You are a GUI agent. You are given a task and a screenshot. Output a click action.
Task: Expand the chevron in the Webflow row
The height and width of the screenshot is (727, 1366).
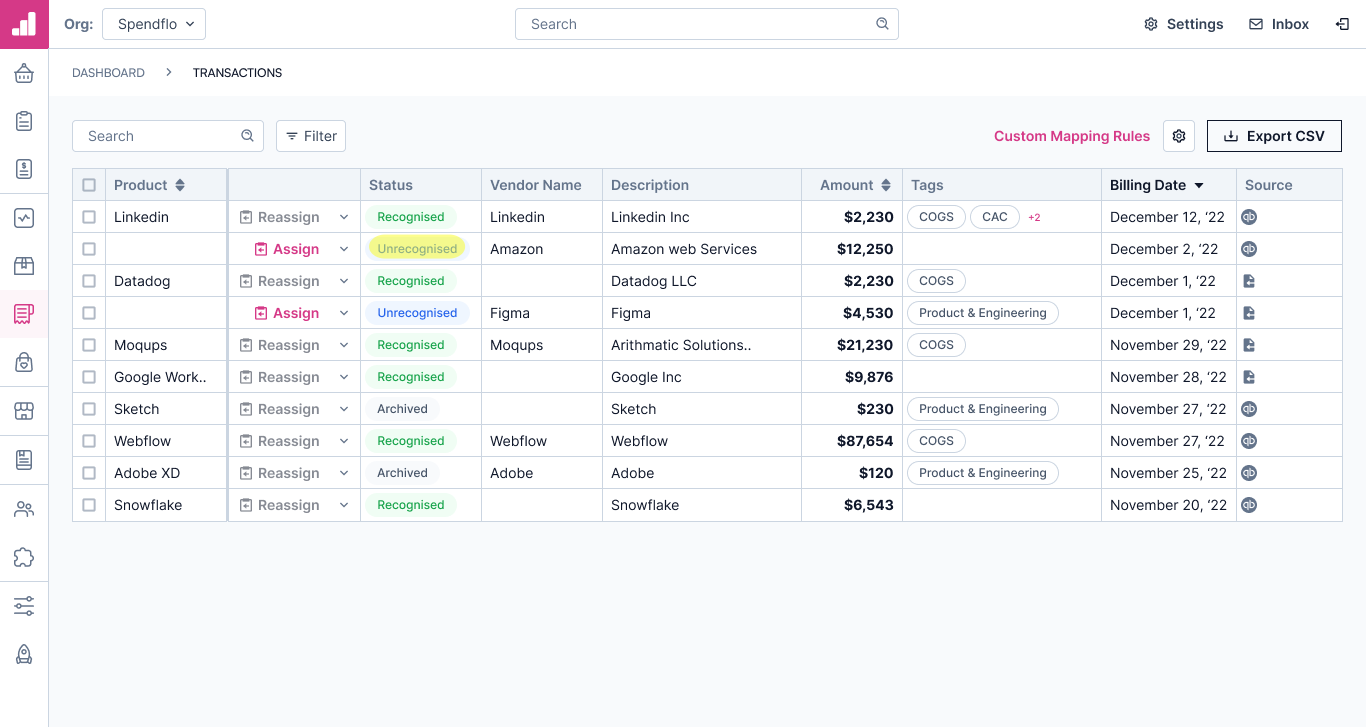(344, 441)
